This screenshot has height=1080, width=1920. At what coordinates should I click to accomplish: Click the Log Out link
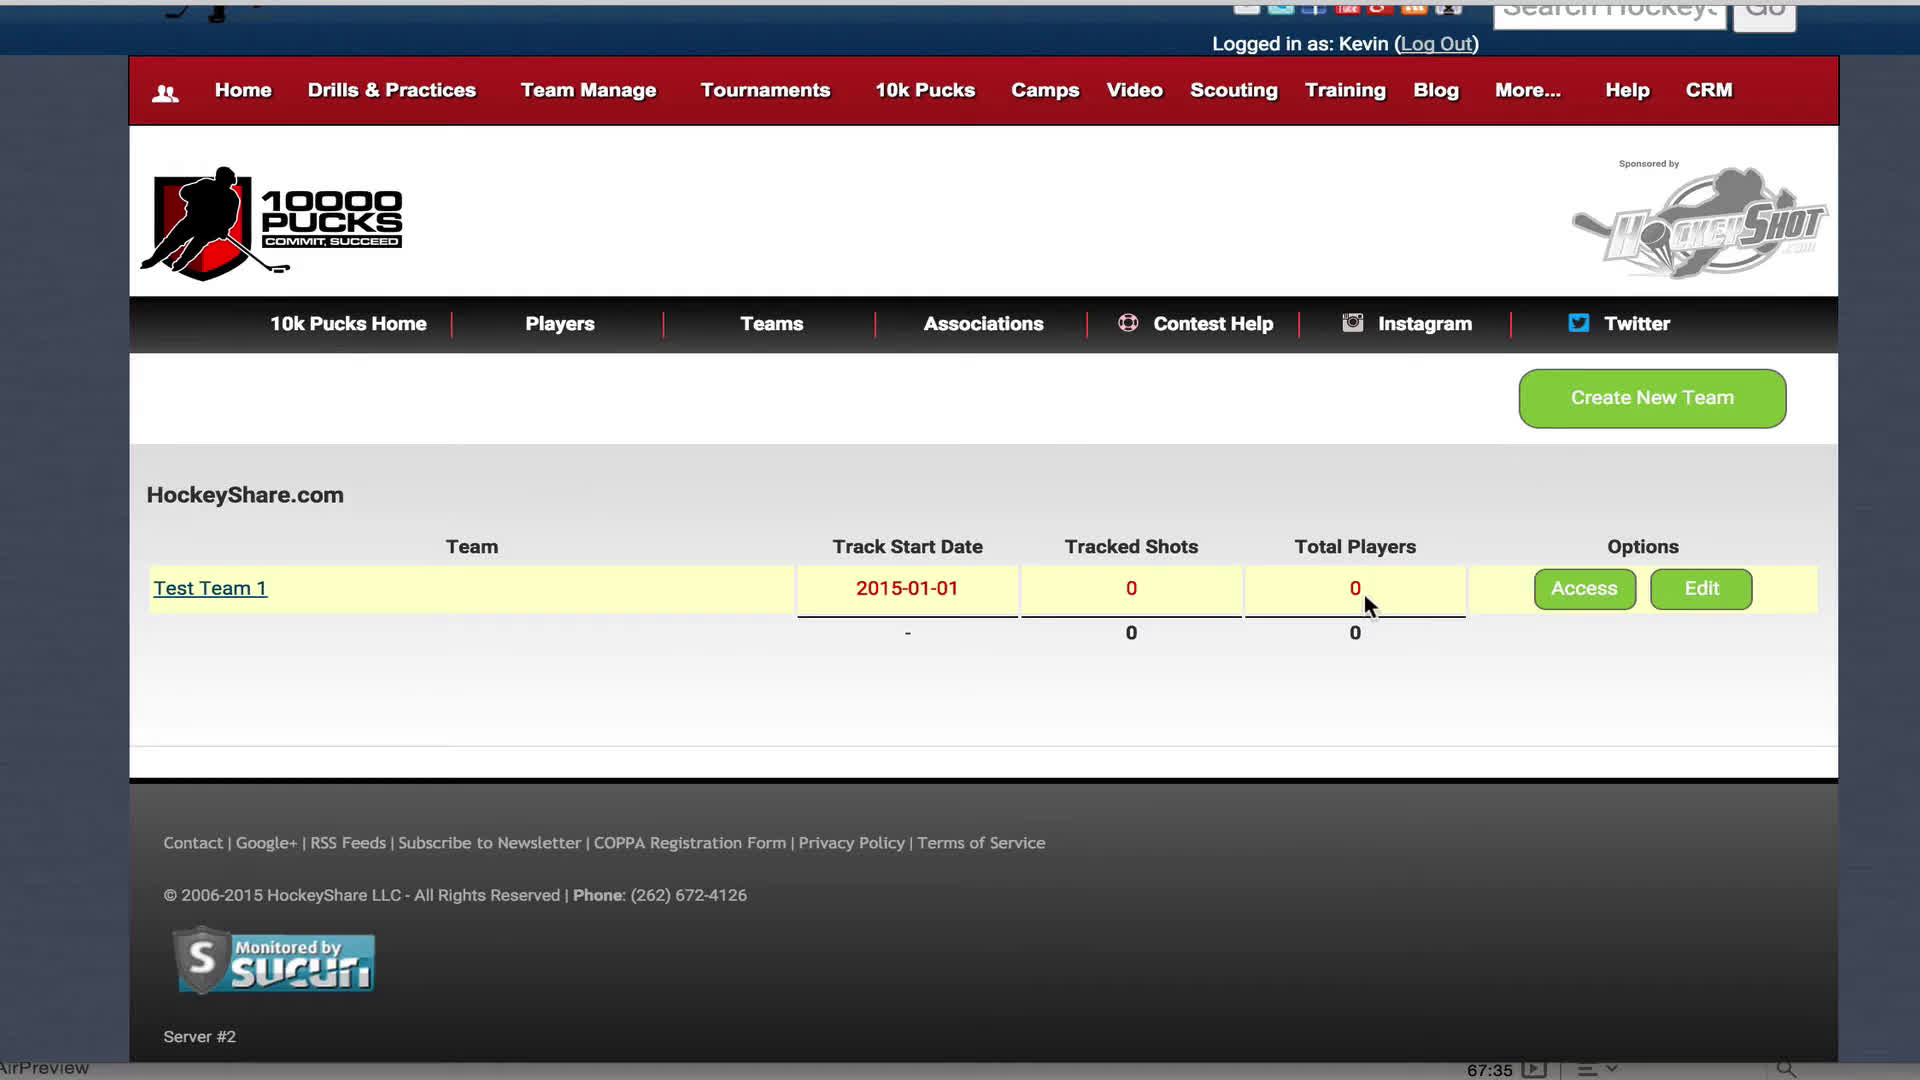1436,44
